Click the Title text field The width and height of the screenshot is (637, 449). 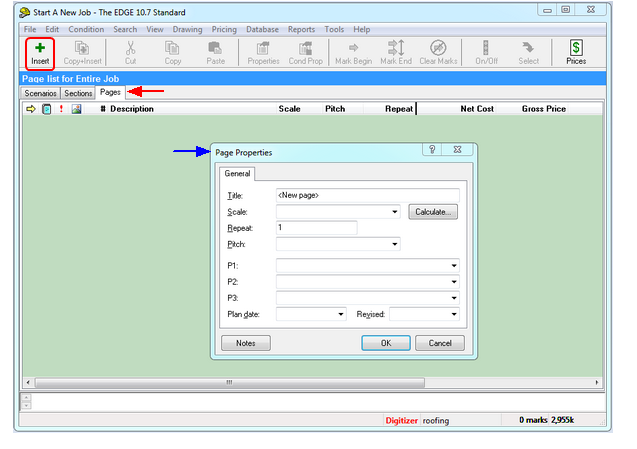(367, 195)
